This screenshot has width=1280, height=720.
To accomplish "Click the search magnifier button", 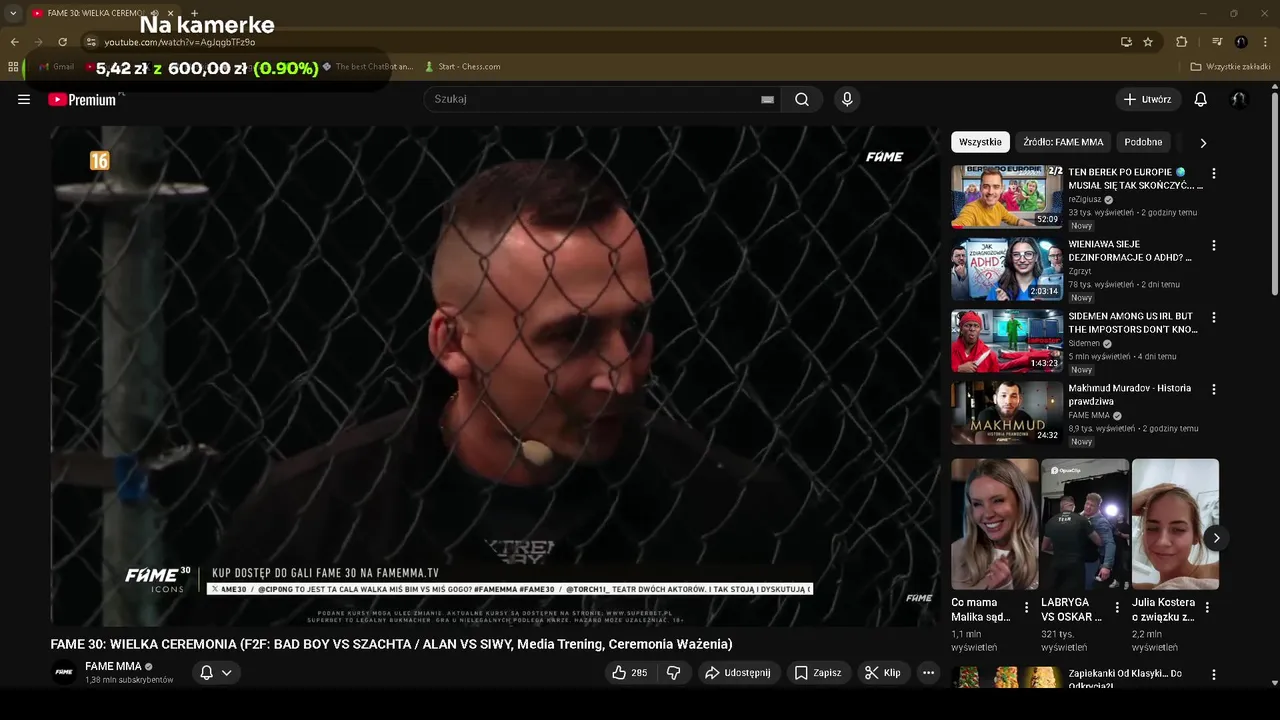I will [802, 99].
